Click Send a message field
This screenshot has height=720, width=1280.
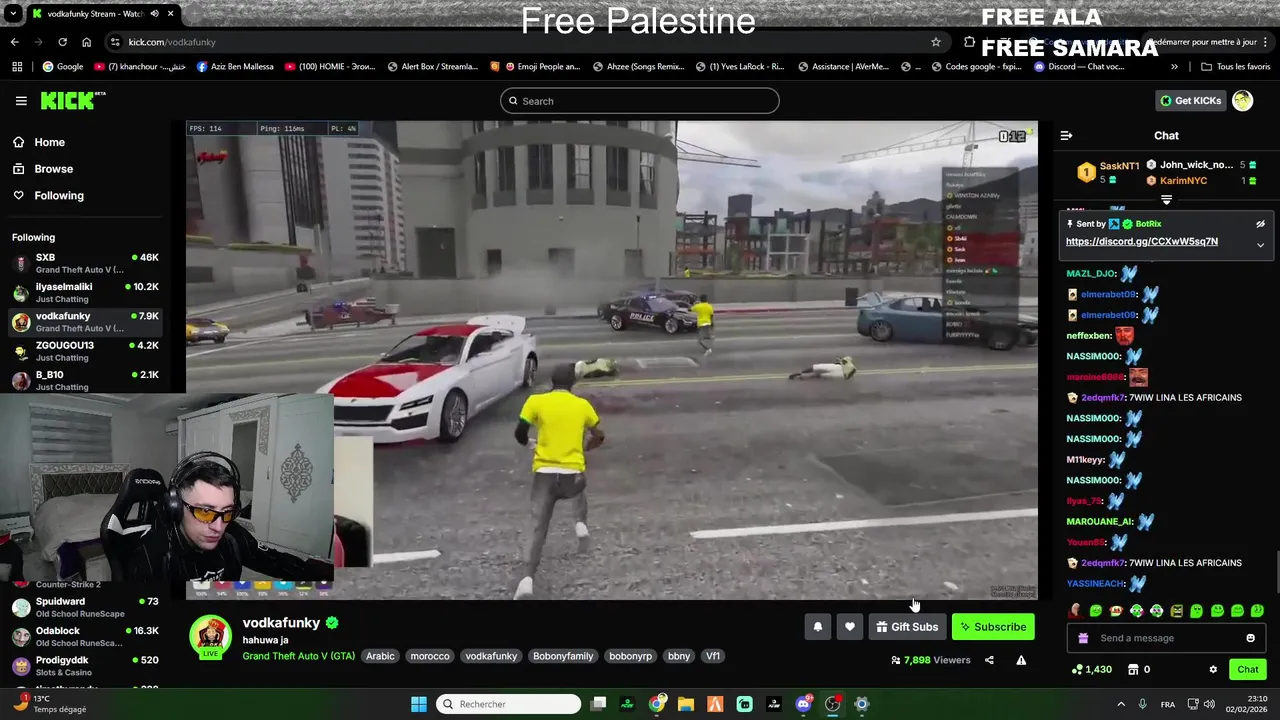1166,638
